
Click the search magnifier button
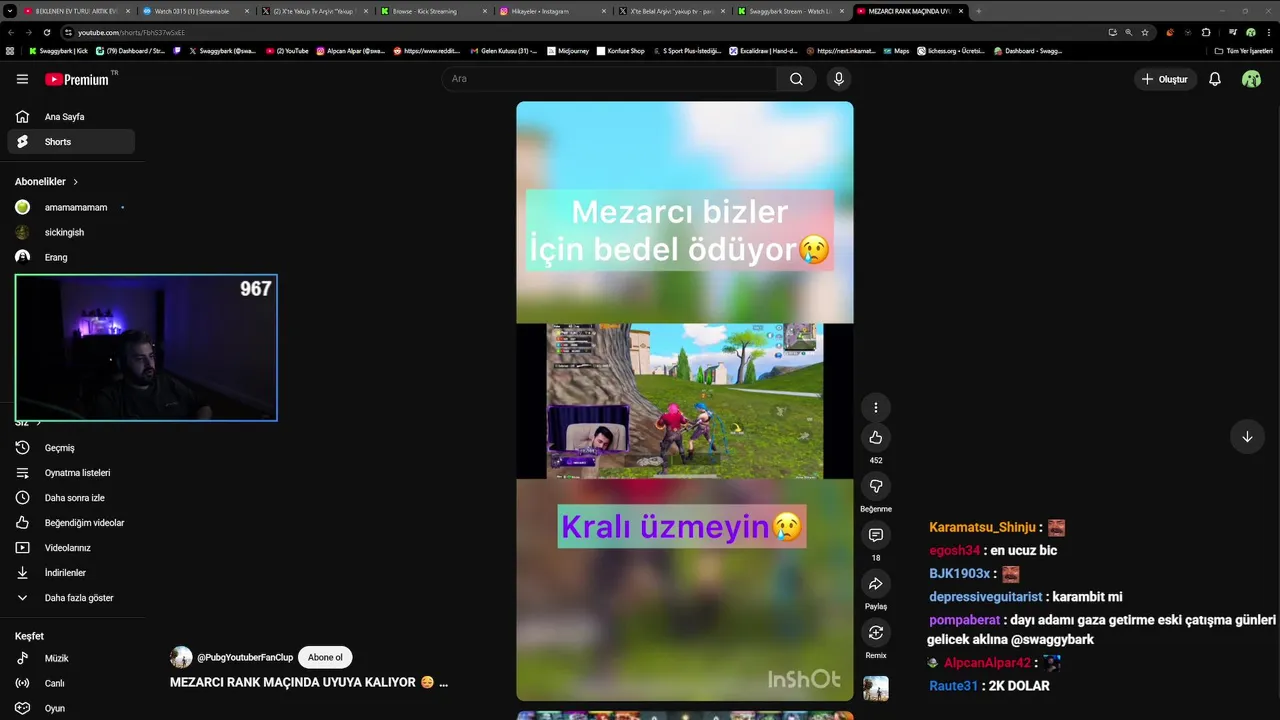796,79
